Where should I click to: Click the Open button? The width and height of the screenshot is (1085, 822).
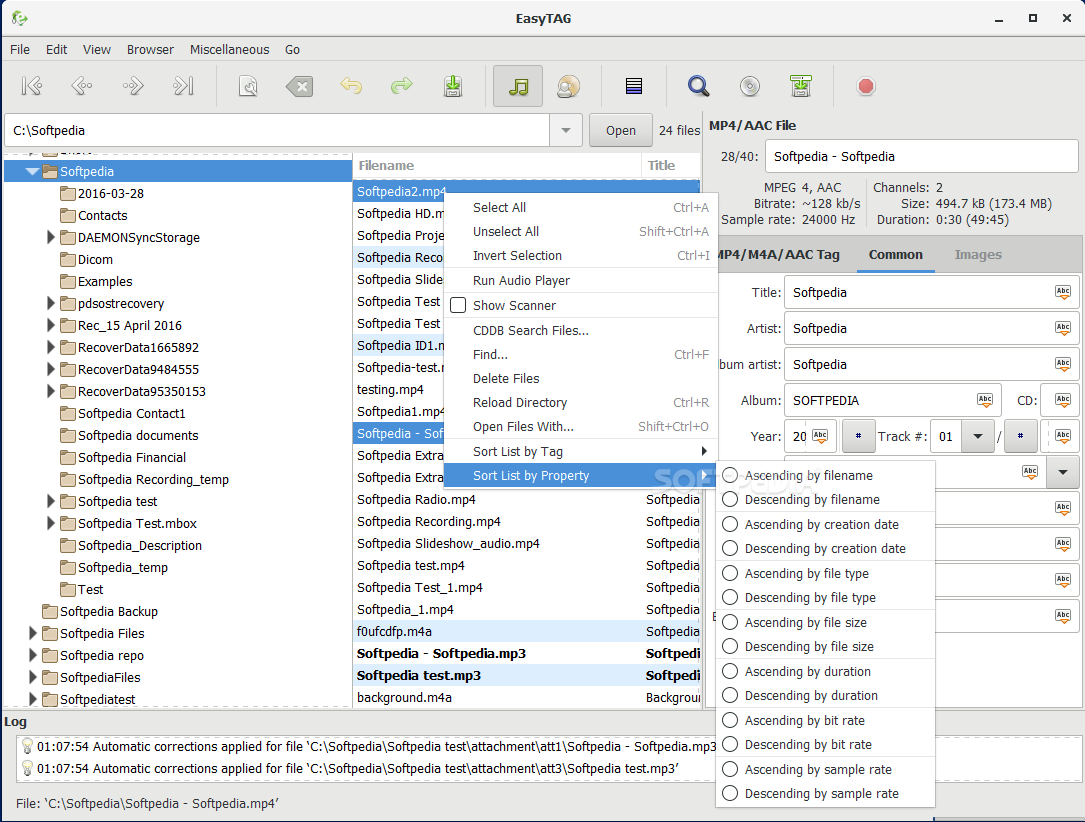point(621,130)
